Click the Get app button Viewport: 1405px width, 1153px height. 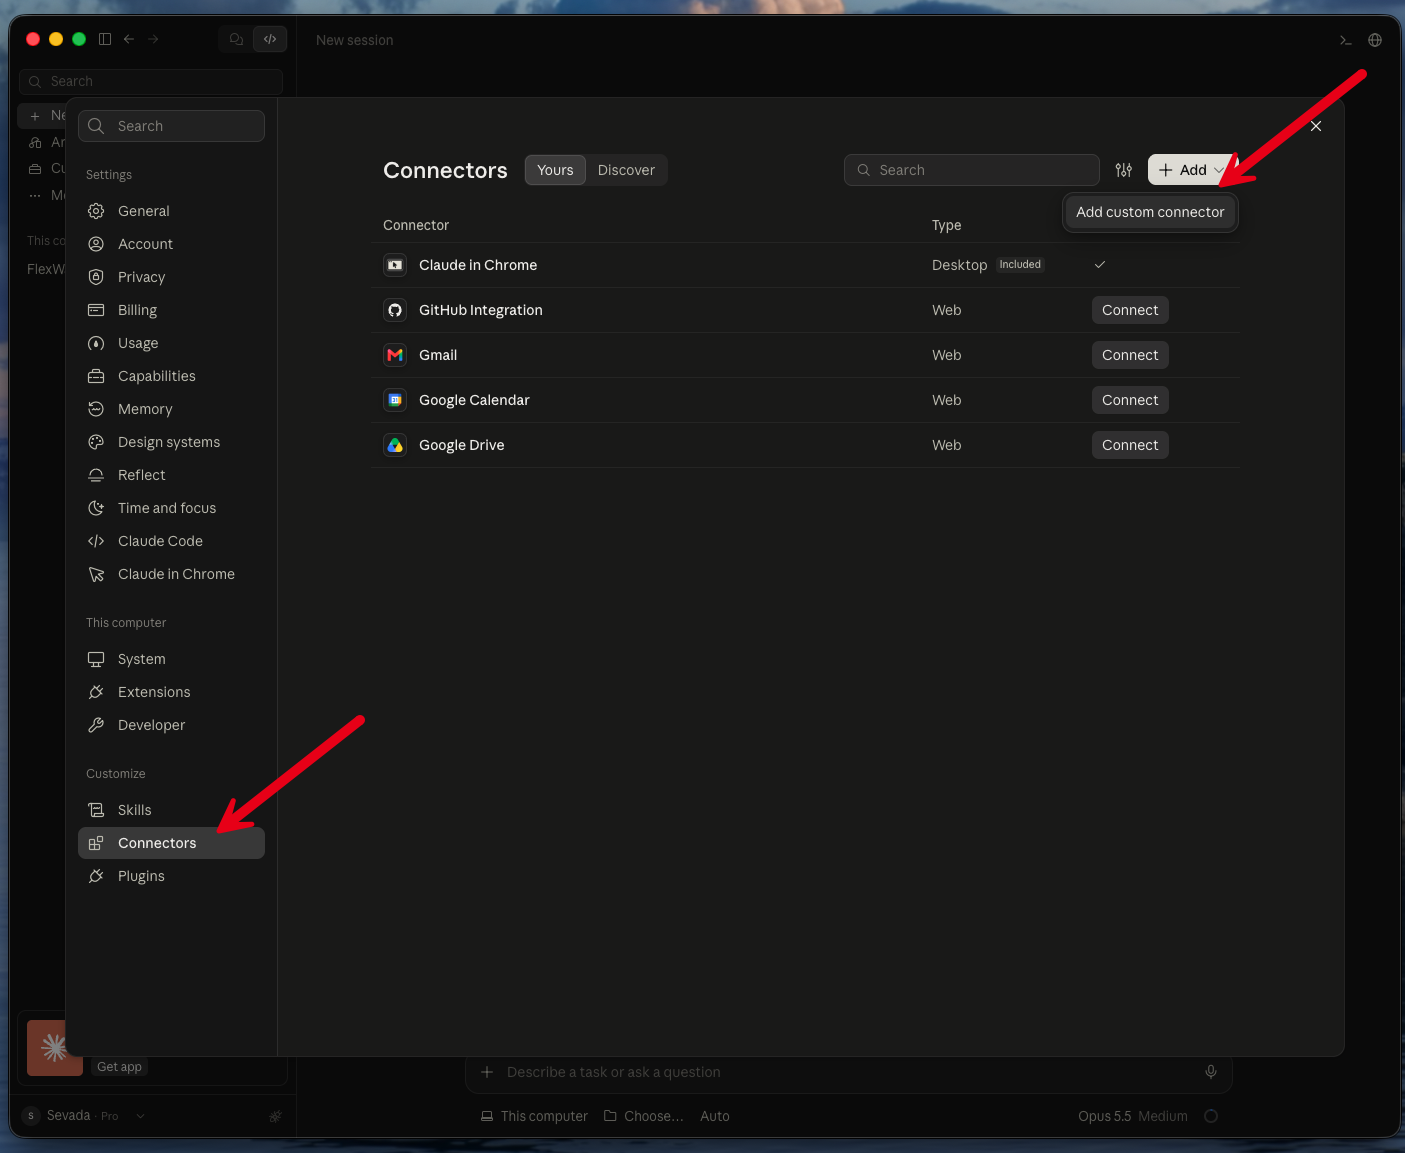point(120,1067)
